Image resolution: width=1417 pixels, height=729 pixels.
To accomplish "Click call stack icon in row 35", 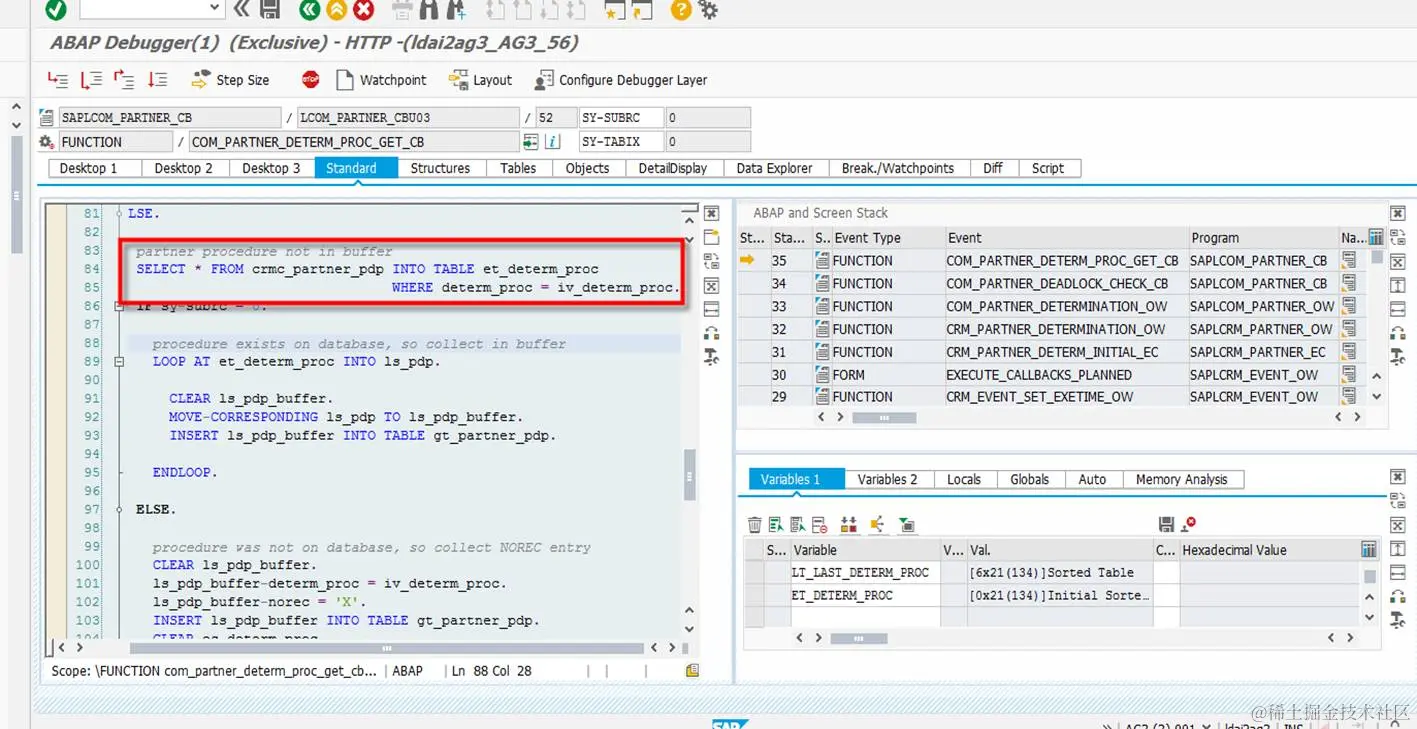I will 822,261.
